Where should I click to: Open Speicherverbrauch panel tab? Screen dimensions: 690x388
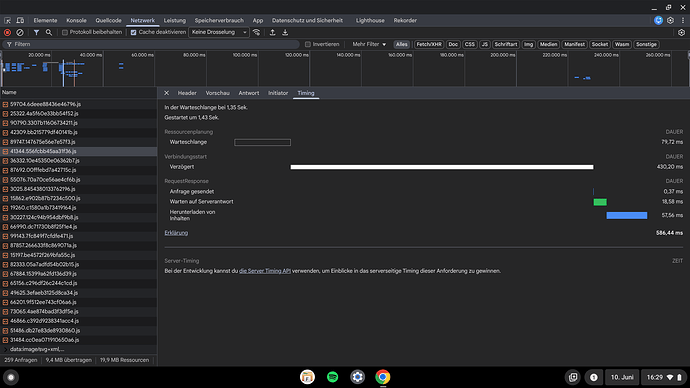point(219,20)
